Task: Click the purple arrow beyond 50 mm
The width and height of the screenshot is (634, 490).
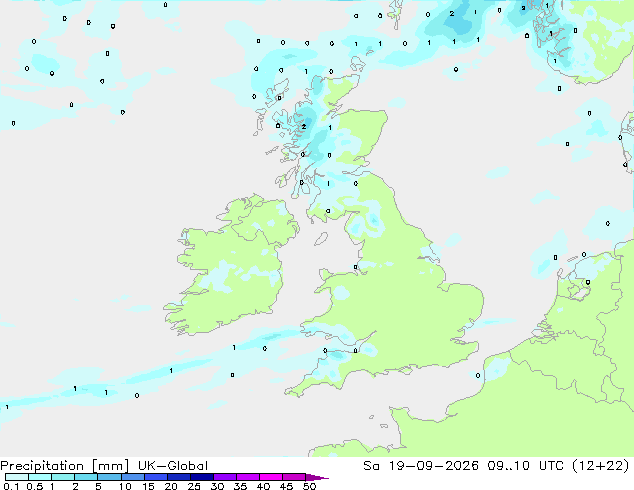Action: tap(317, 477)
